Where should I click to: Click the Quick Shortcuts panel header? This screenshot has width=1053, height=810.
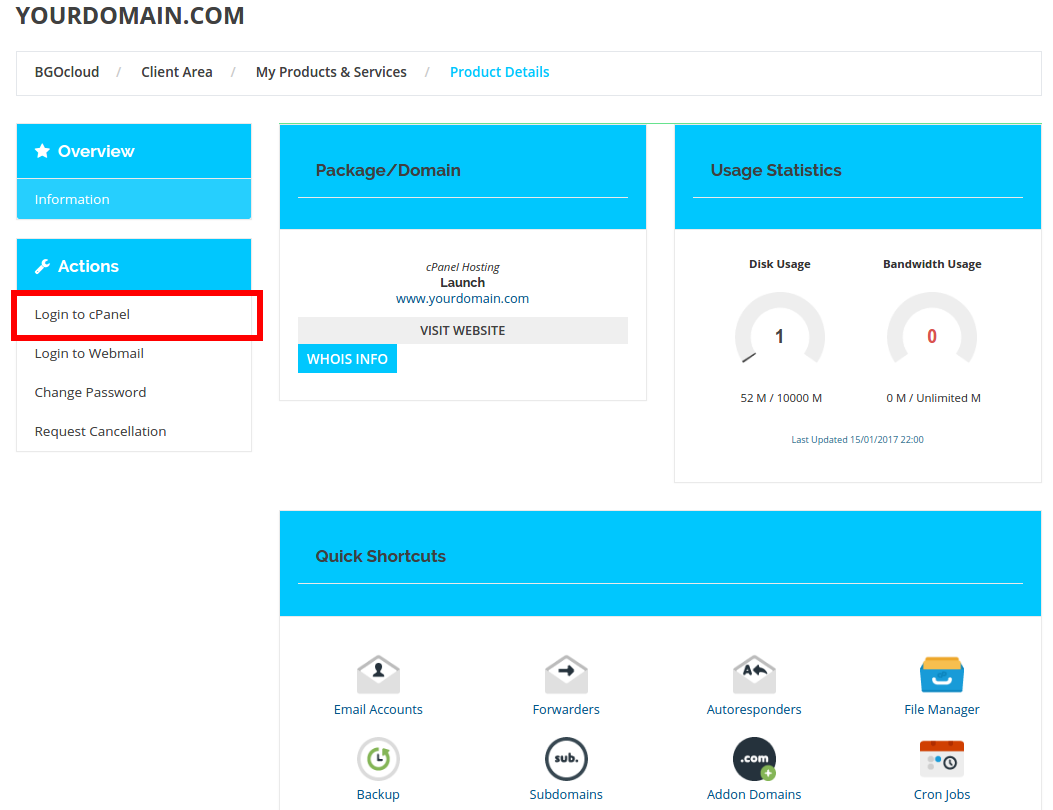[x=660, y=564]
